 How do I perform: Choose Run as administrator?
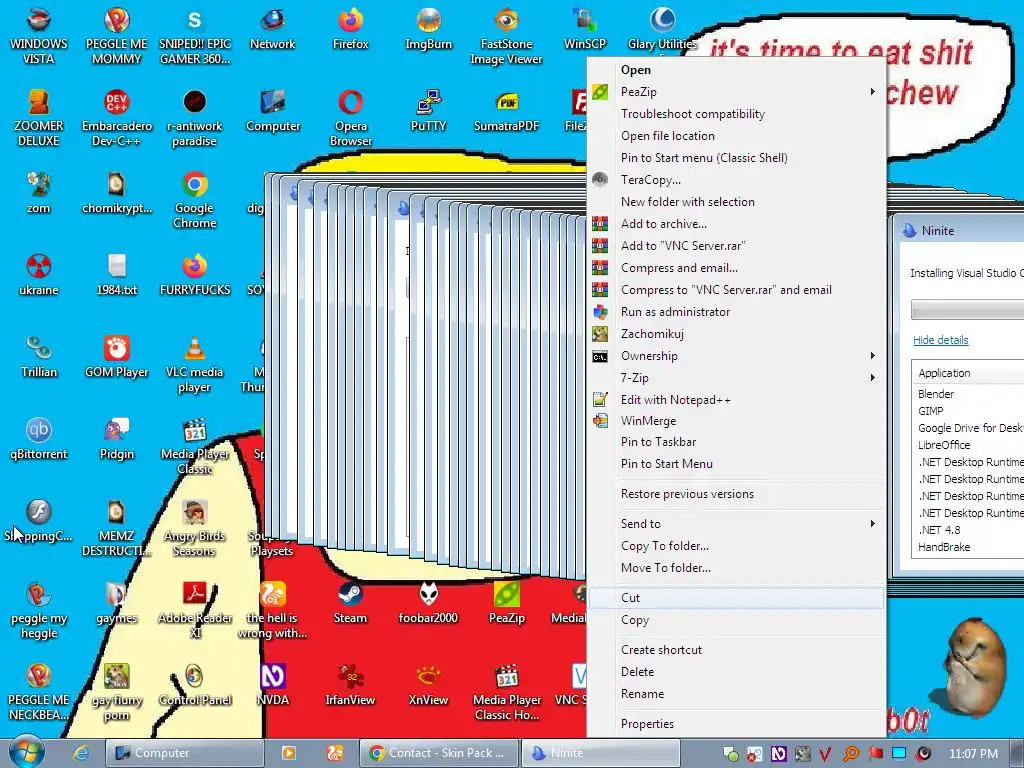tap(736, 312)
